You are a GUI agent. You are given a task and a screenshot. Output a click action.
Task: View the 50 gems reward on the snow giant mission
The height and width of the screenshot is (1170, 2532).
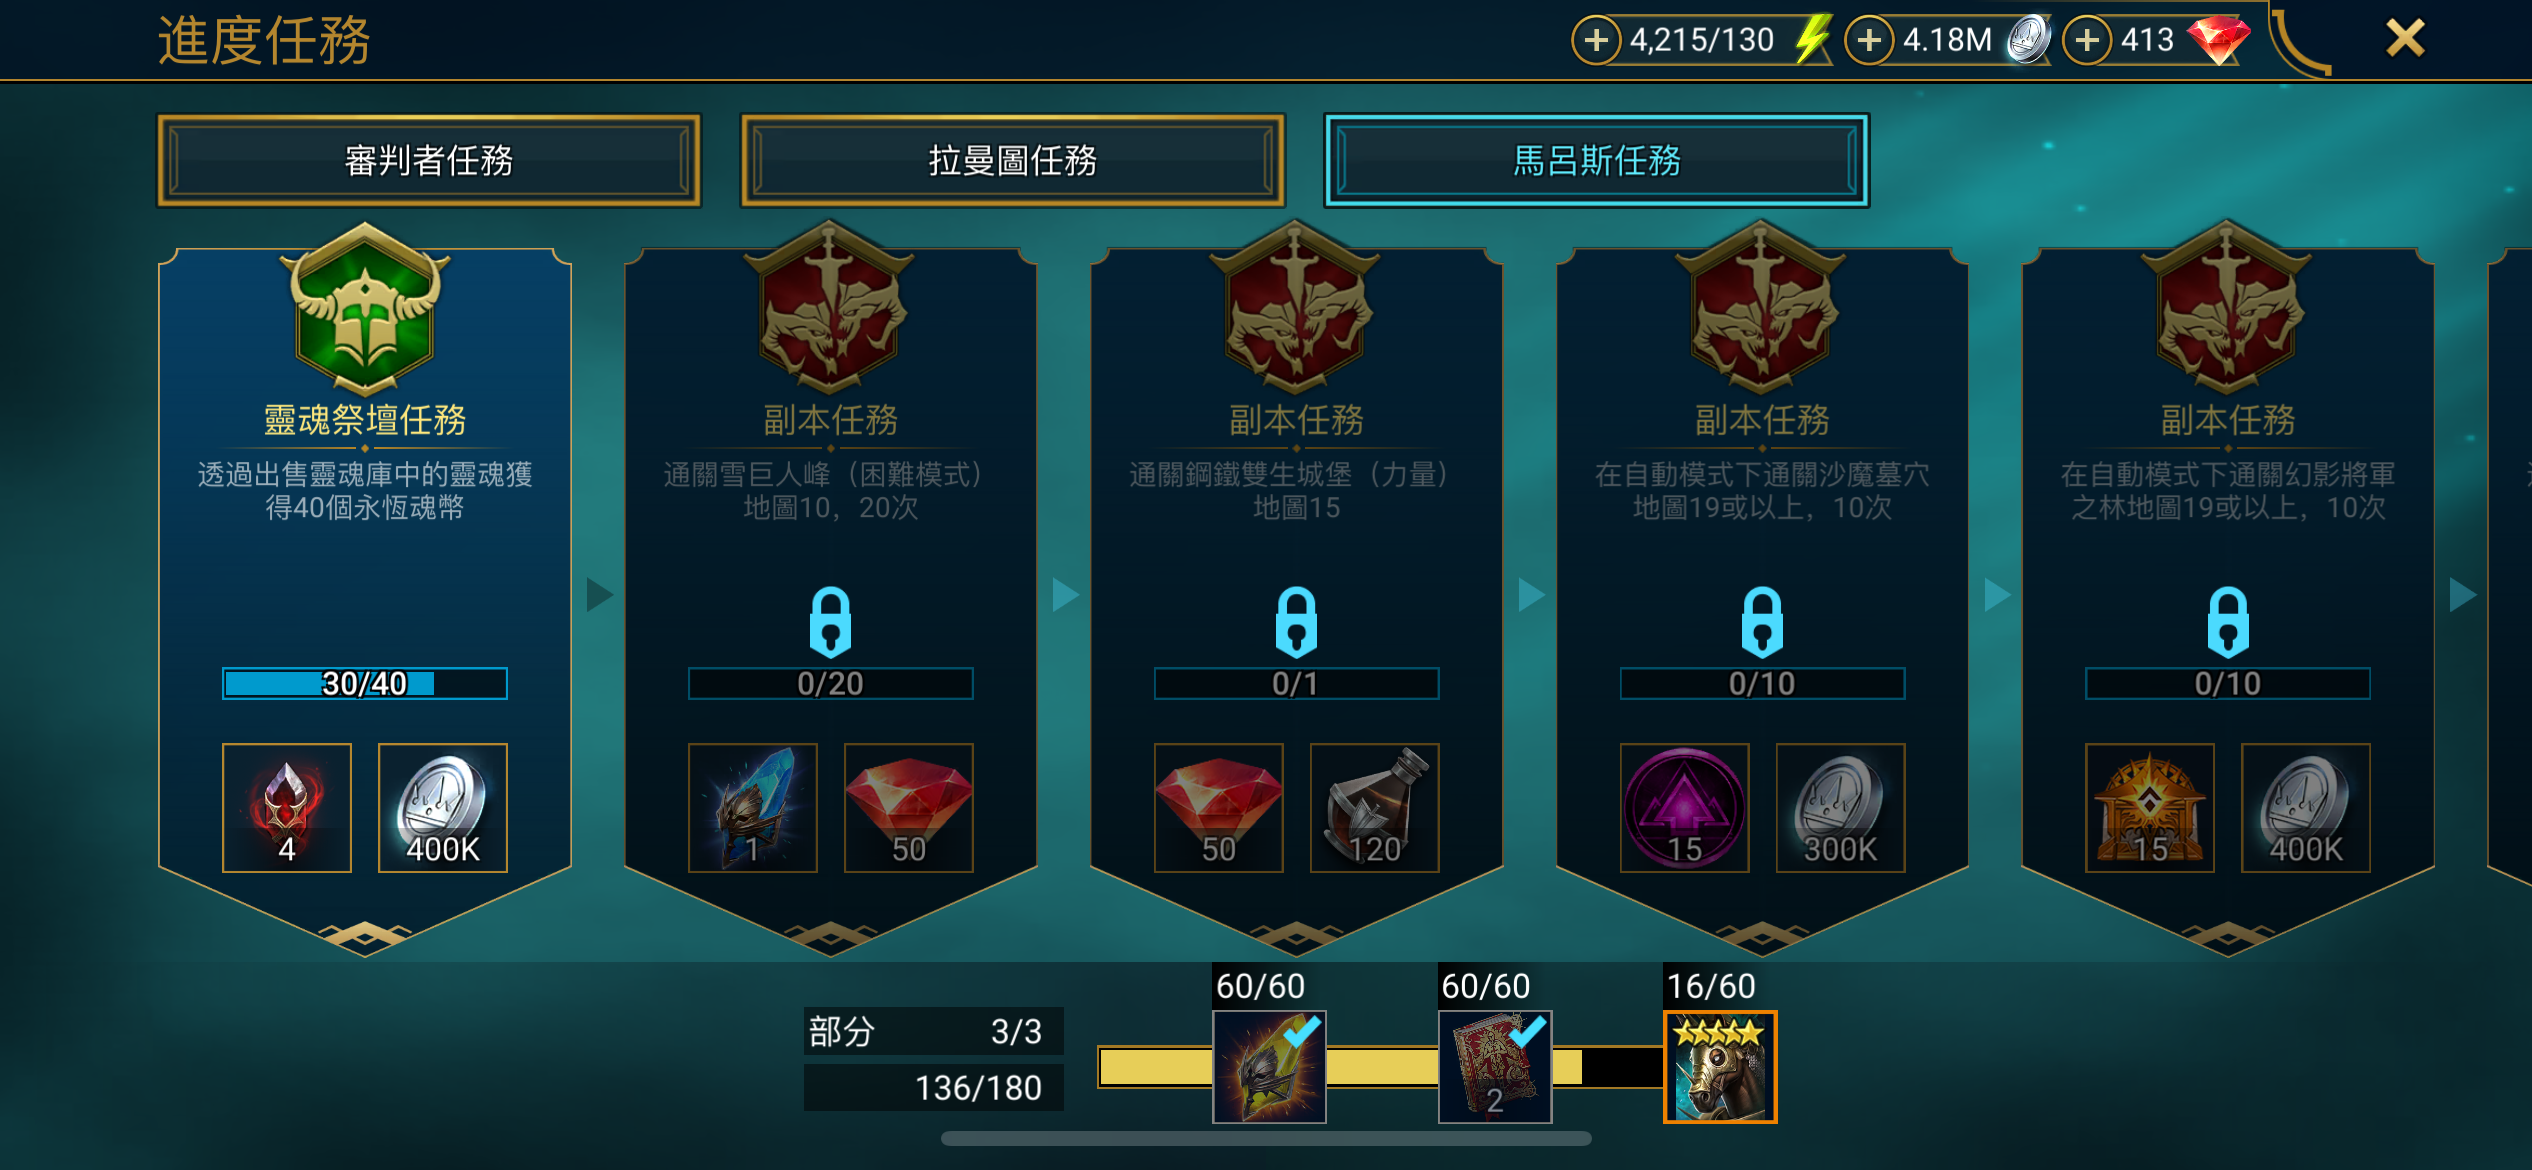[x=909, y=808]
